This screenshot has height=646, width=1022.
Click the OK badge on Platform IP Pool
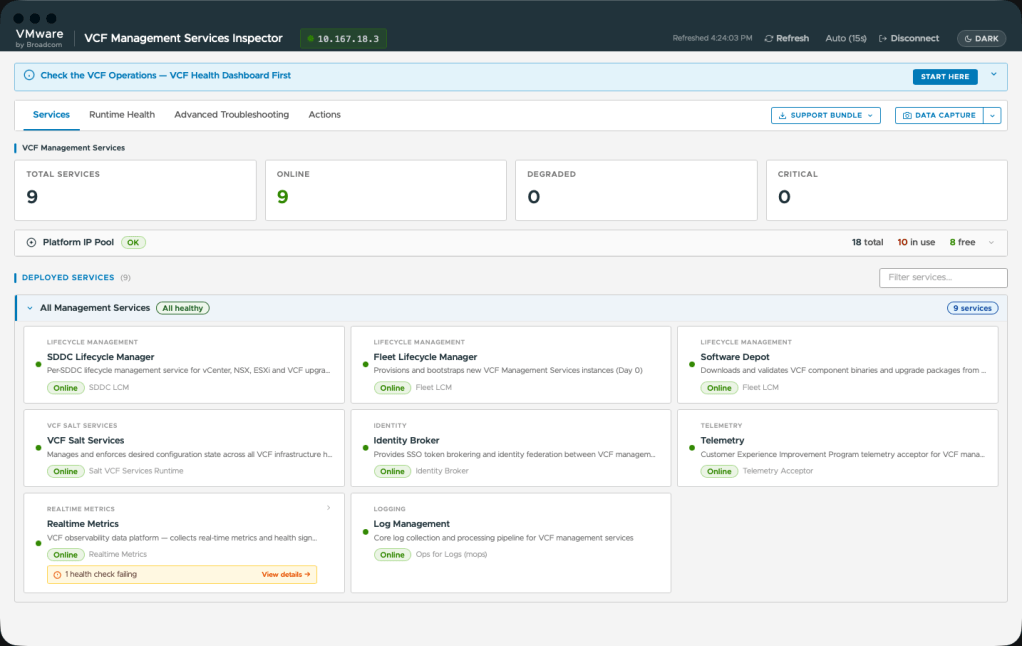(133, 242)
